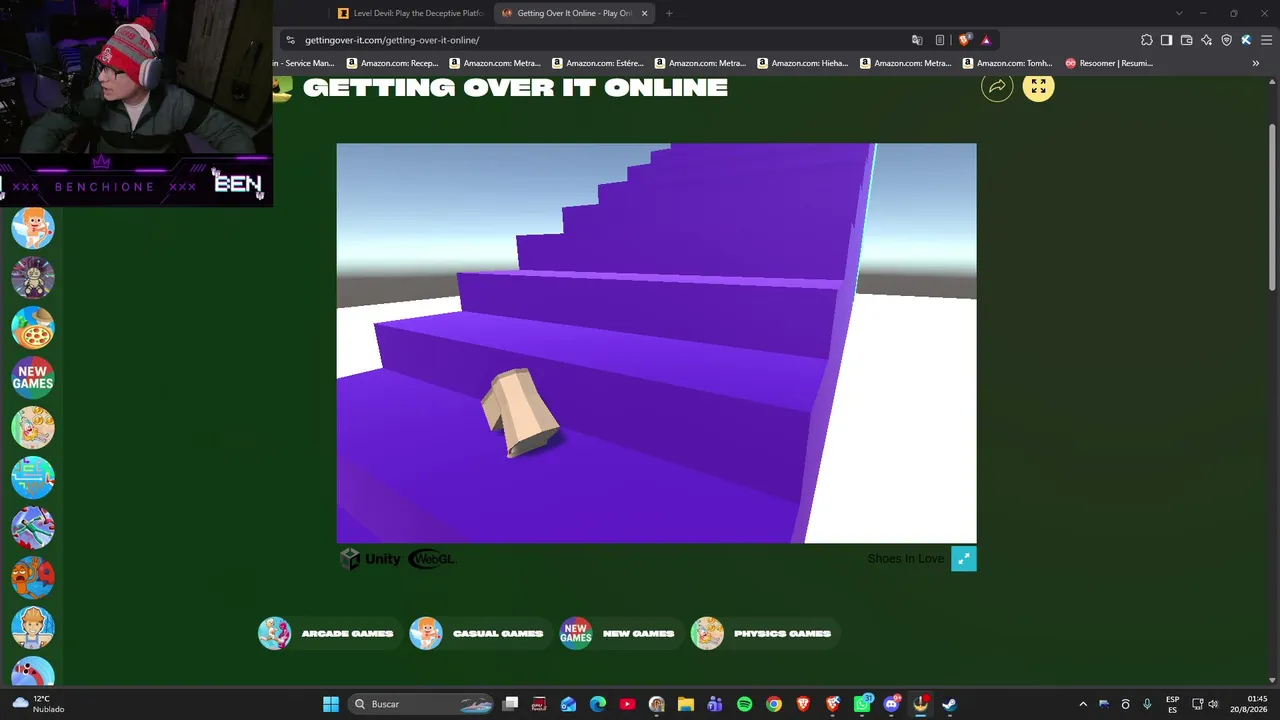The height and width of the screenshot is (720, 1280).
Task: Open the Amazon.com: Recep... bookmark
Action: 392,63
